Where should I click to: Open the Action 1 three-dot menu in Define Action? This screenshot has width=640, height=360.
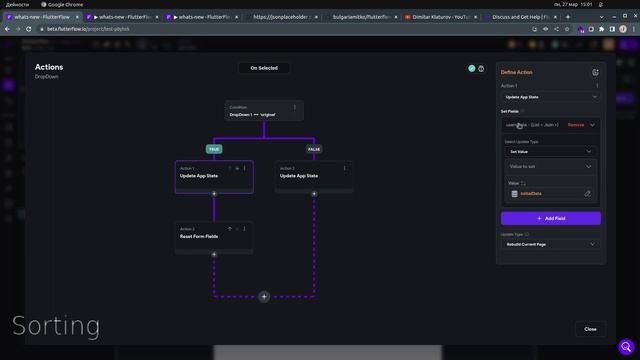[597, 86]
